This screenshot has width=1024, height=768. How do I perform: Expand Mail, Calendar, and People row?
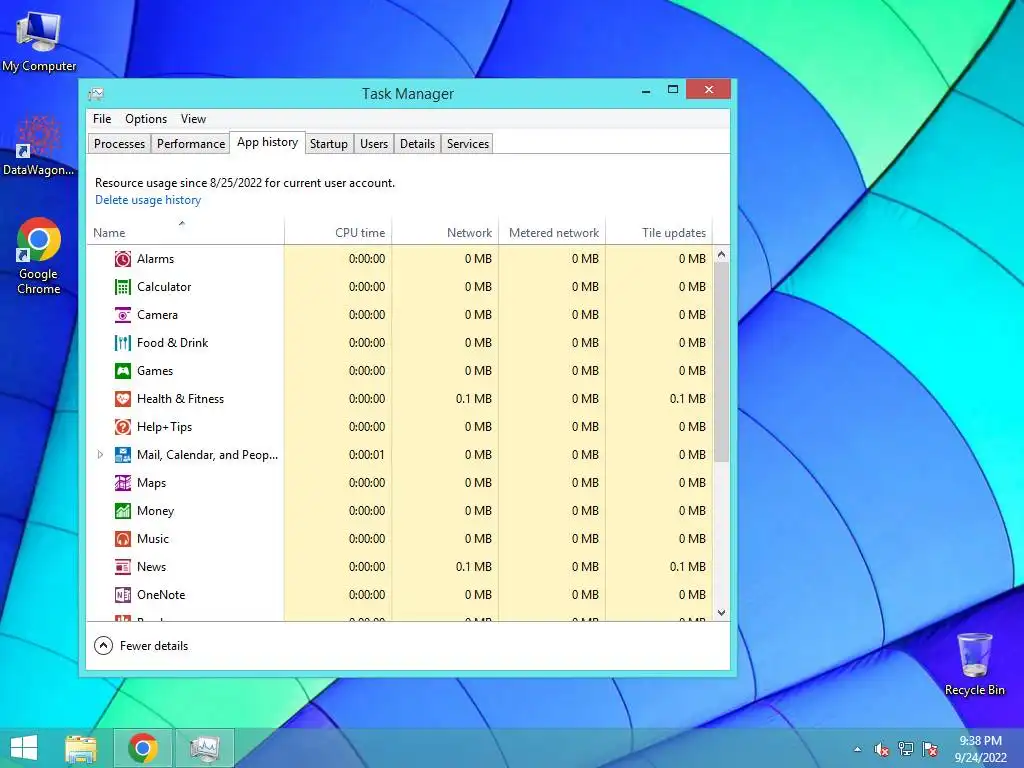pyautogui.click(x=100, y=455)
